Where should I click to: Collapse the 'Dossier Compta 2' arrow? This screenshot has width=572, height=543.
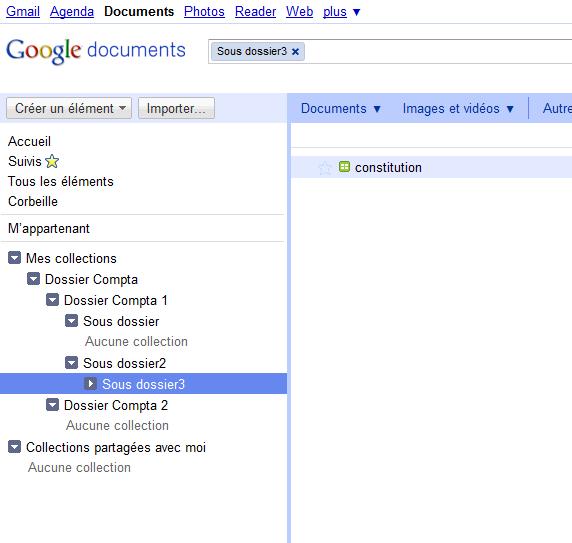pos(52,405)
